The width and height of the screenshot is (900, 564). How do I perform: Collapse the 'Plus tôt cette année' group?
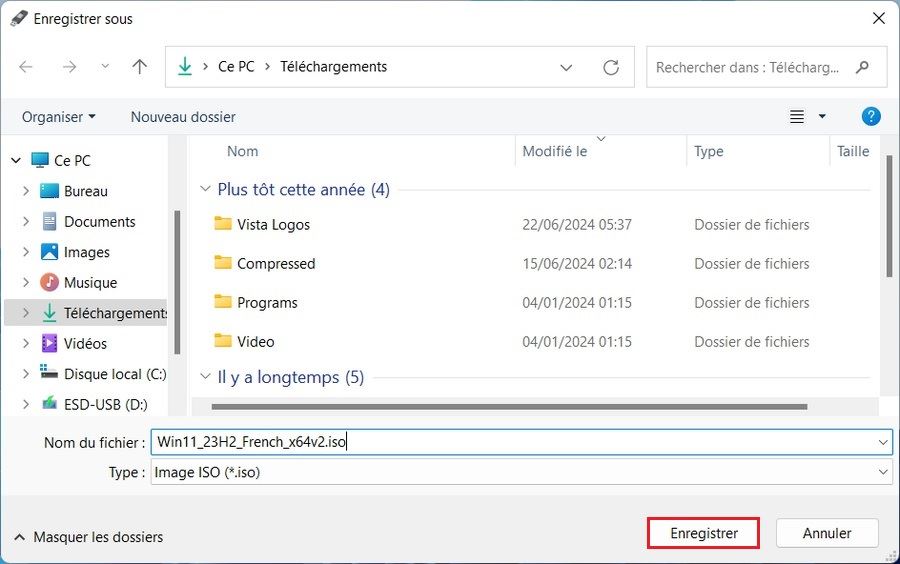click(205, 189)
